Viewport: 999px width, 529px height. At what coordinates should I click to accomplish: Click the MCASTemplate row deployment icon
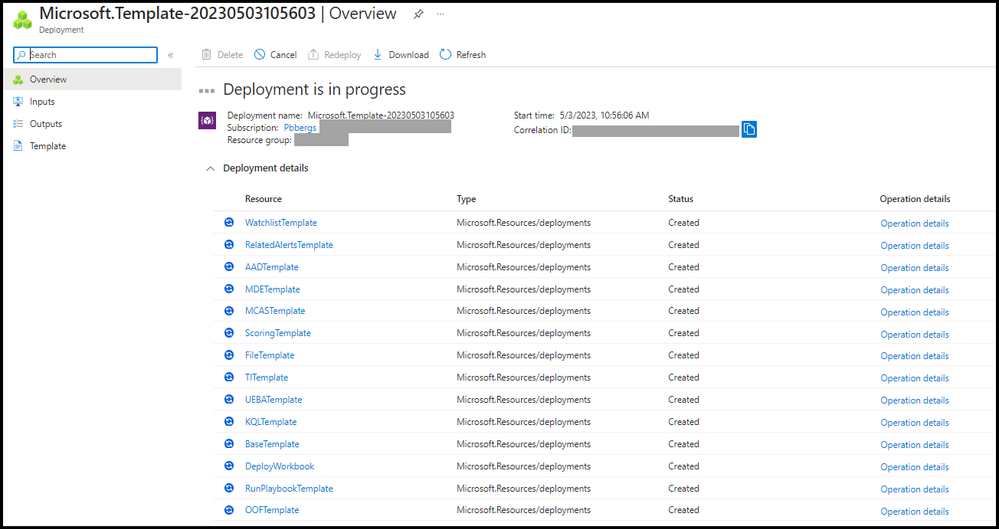229,311
